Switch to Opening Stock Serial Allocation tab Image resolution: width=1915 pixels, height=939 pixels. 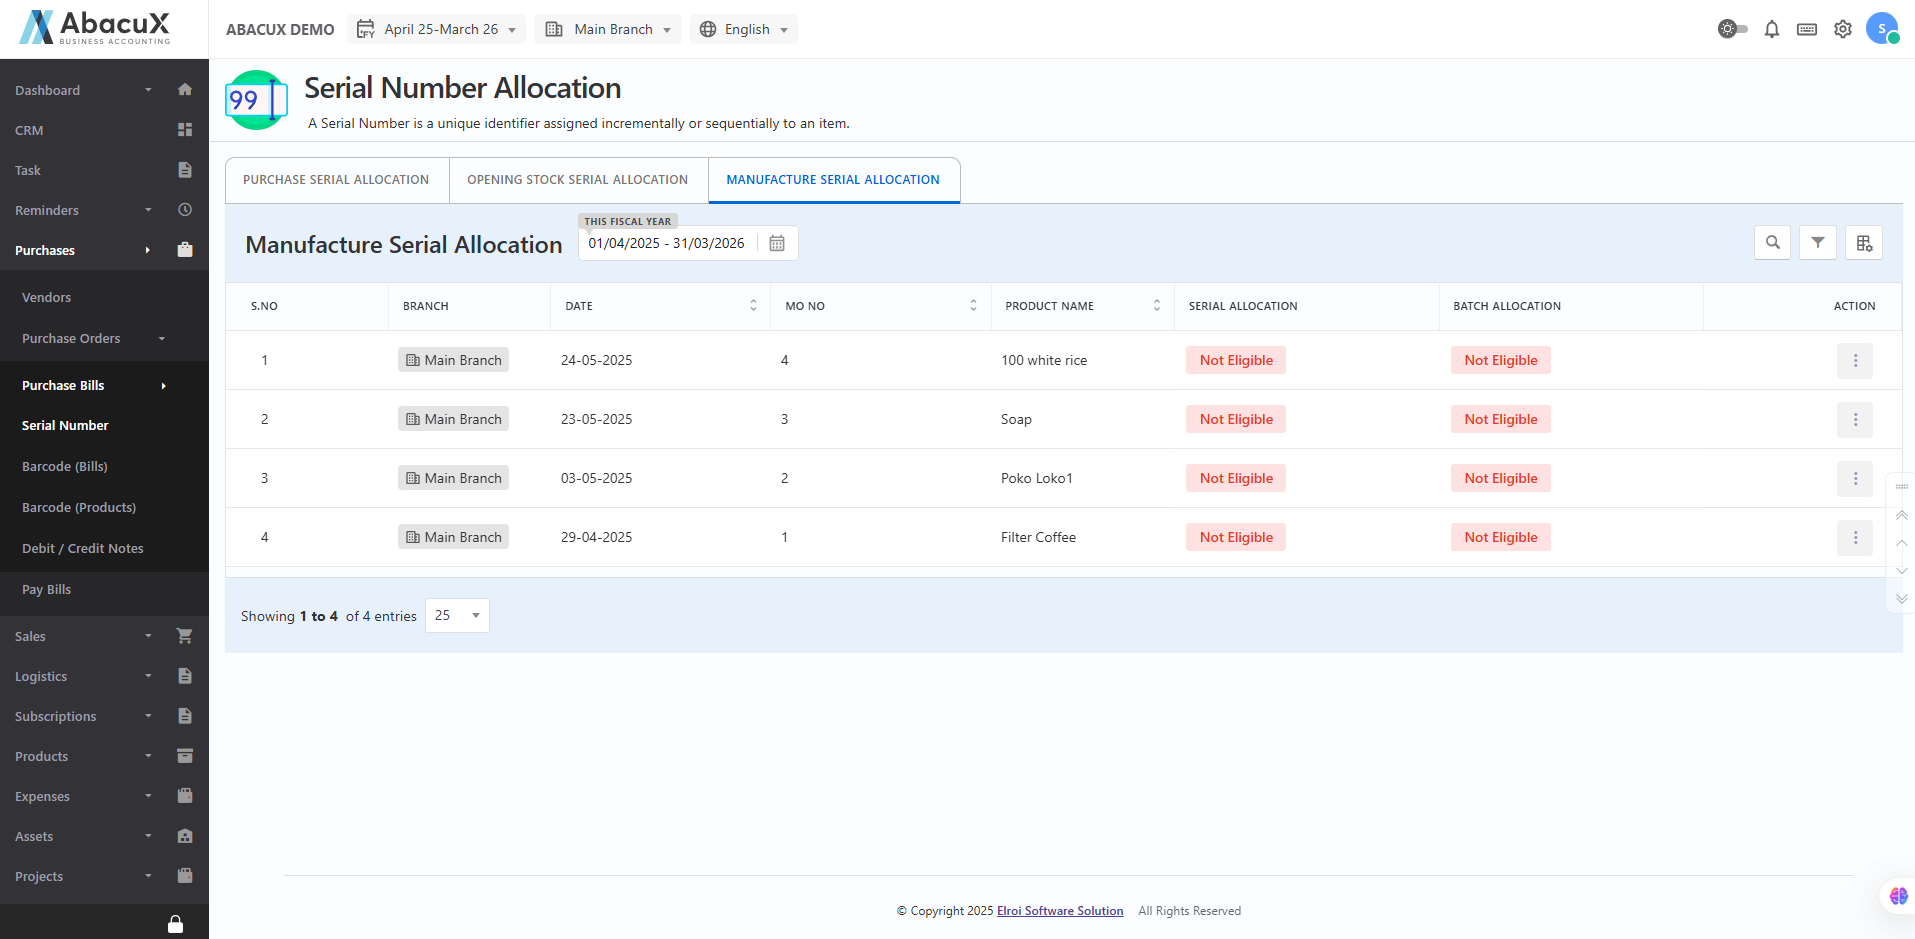577,180
